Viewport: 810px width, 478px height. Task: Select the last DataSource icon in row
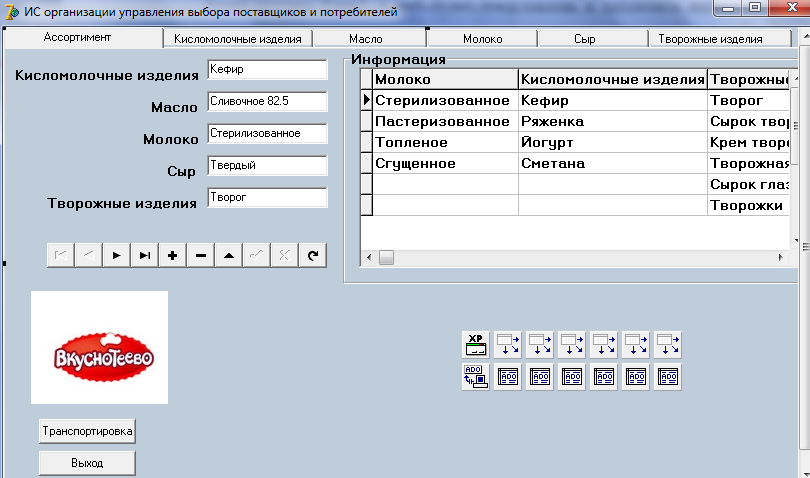(668, 345)
